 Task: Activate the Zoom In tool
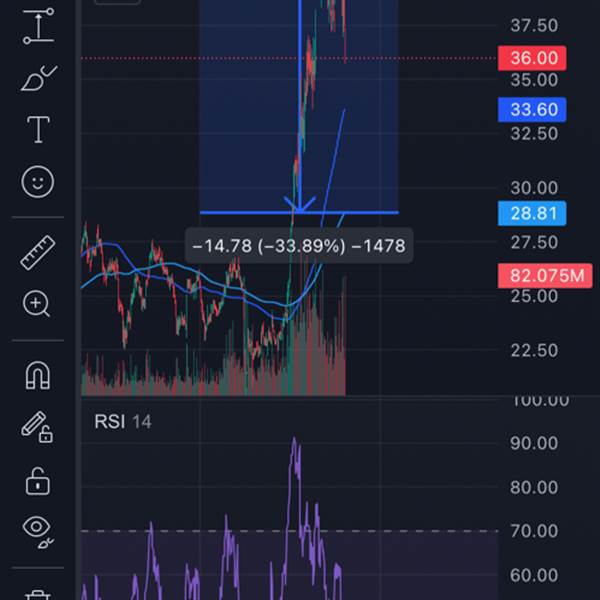point(36,304)
